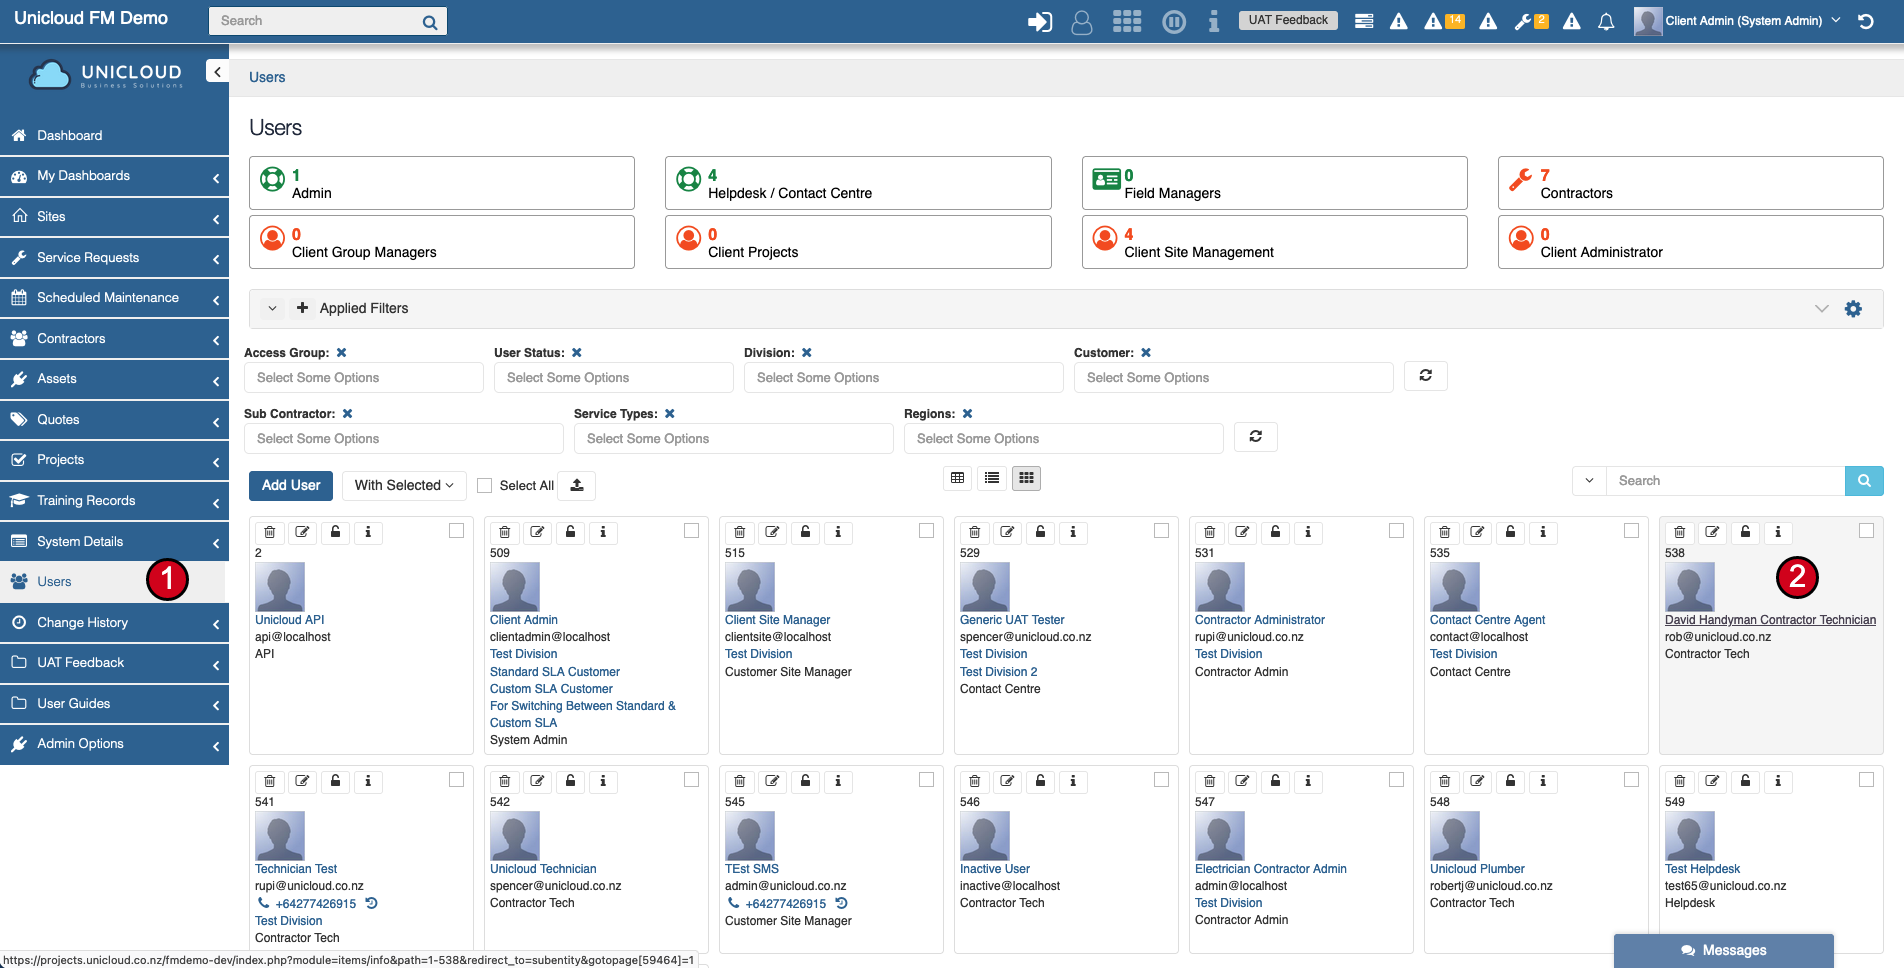Open the notifications bell icon
This screenshot has width=1904, height=968.
coord(1606,21)
